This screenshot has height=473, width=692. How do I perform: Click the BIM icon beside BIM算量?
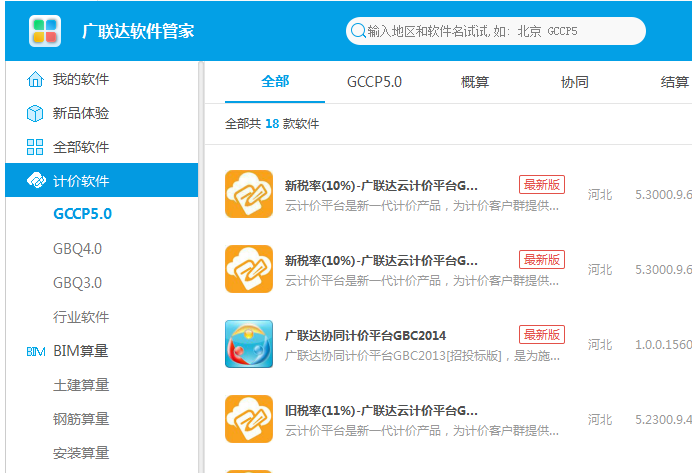pyautogui.click(x=36, y=352)
